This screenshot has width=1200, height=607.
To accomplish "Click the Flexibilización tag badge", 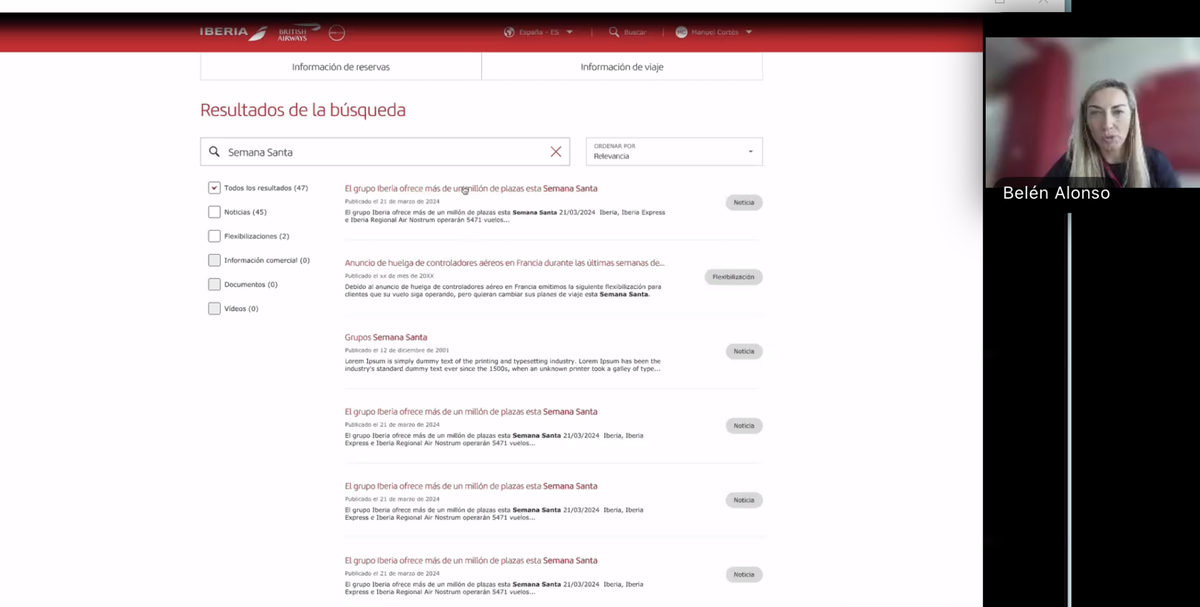I will 734,277.
